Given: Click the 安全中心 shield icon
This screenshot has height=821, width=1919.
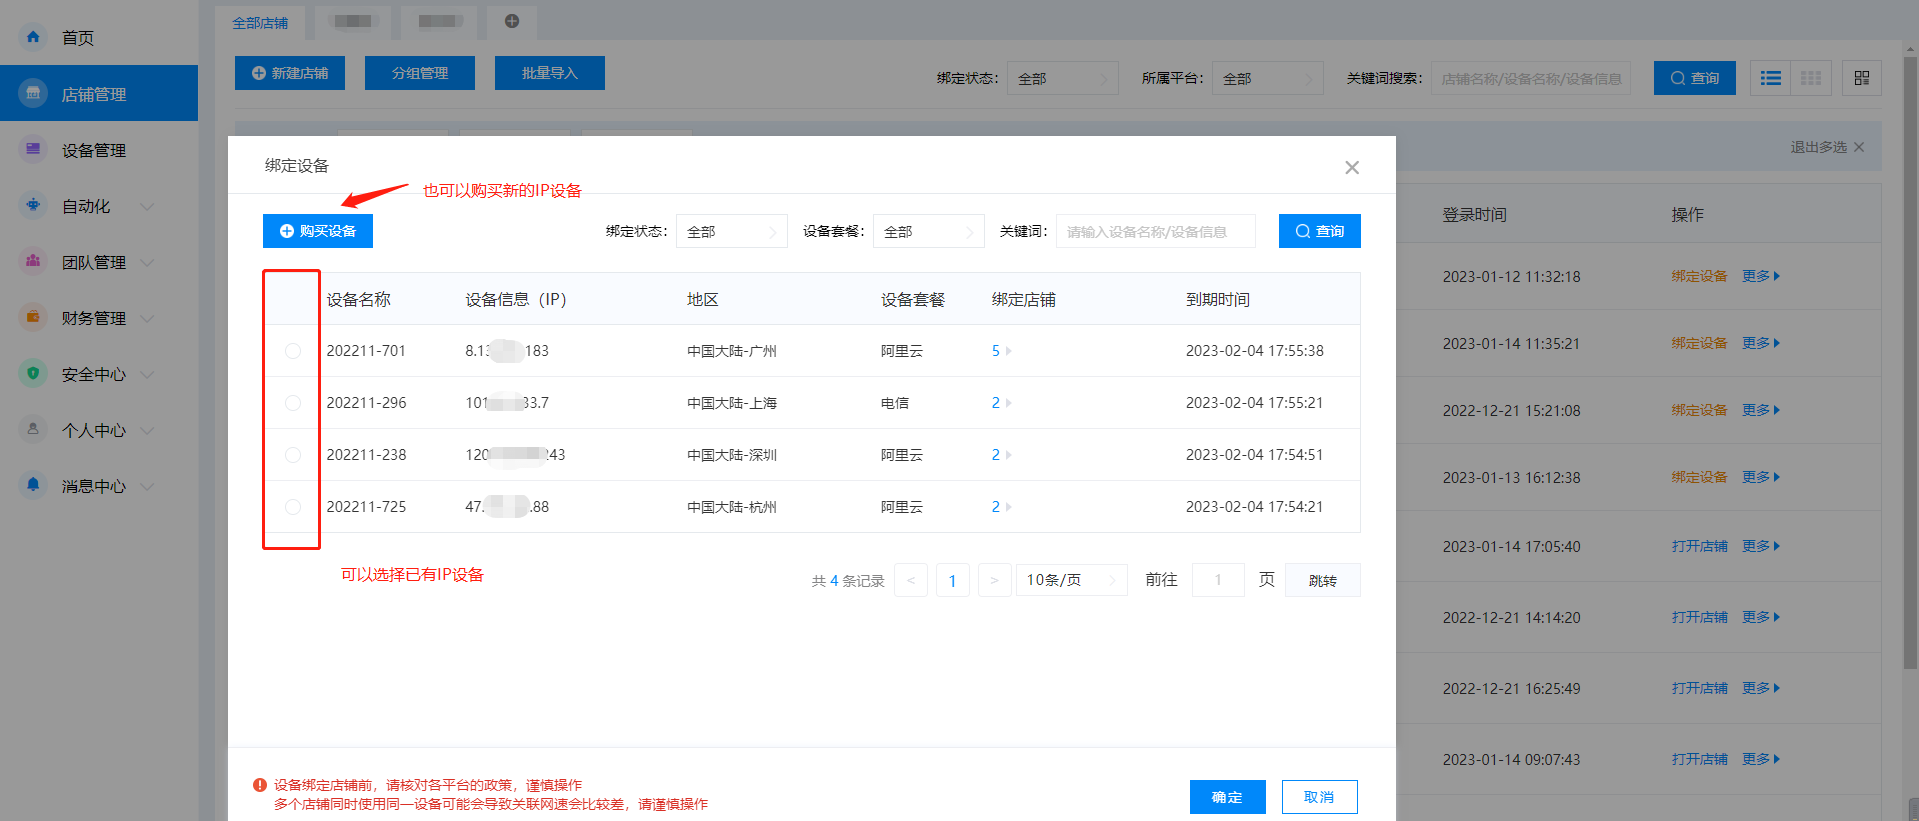Looking at the screenshot, I should [x=33, y=374].
